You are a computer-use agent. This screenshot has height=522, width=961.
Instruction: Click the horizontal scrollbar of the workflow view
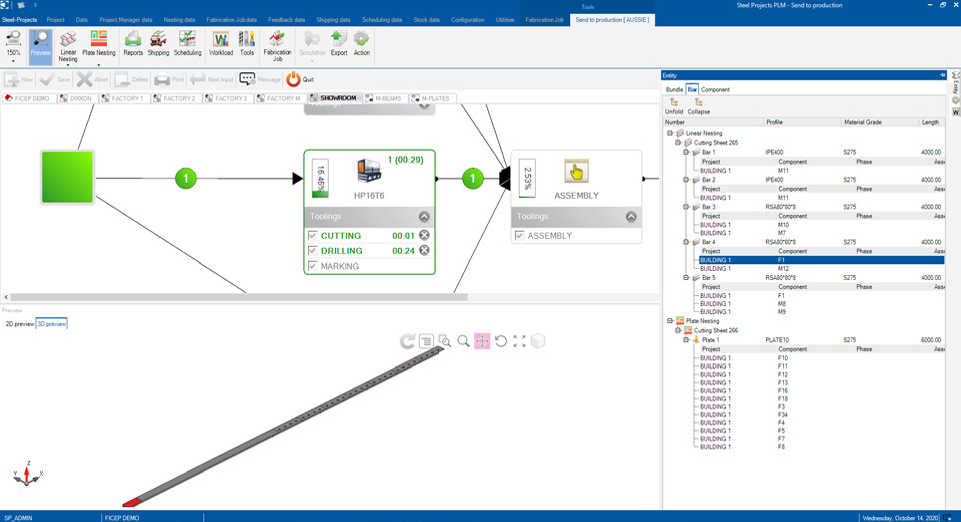[239, 297]
